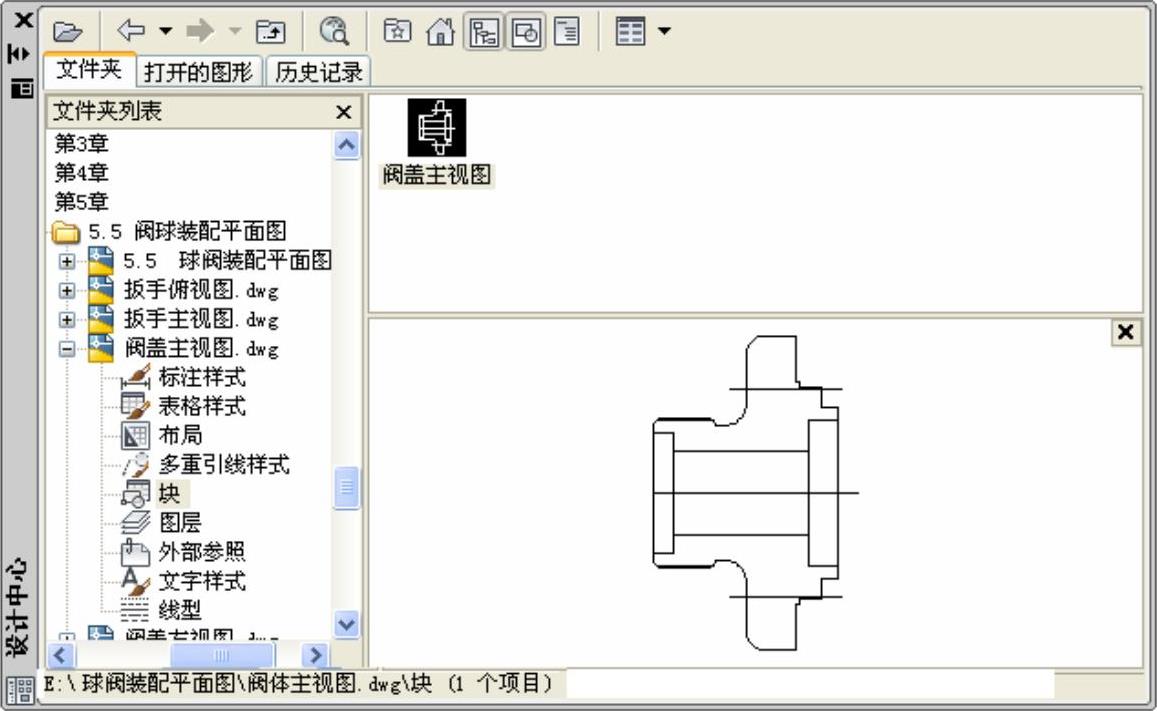Open the Search icon with magnifier
The height and width of the screenshot is (711, 1157).
pos(334,32)
